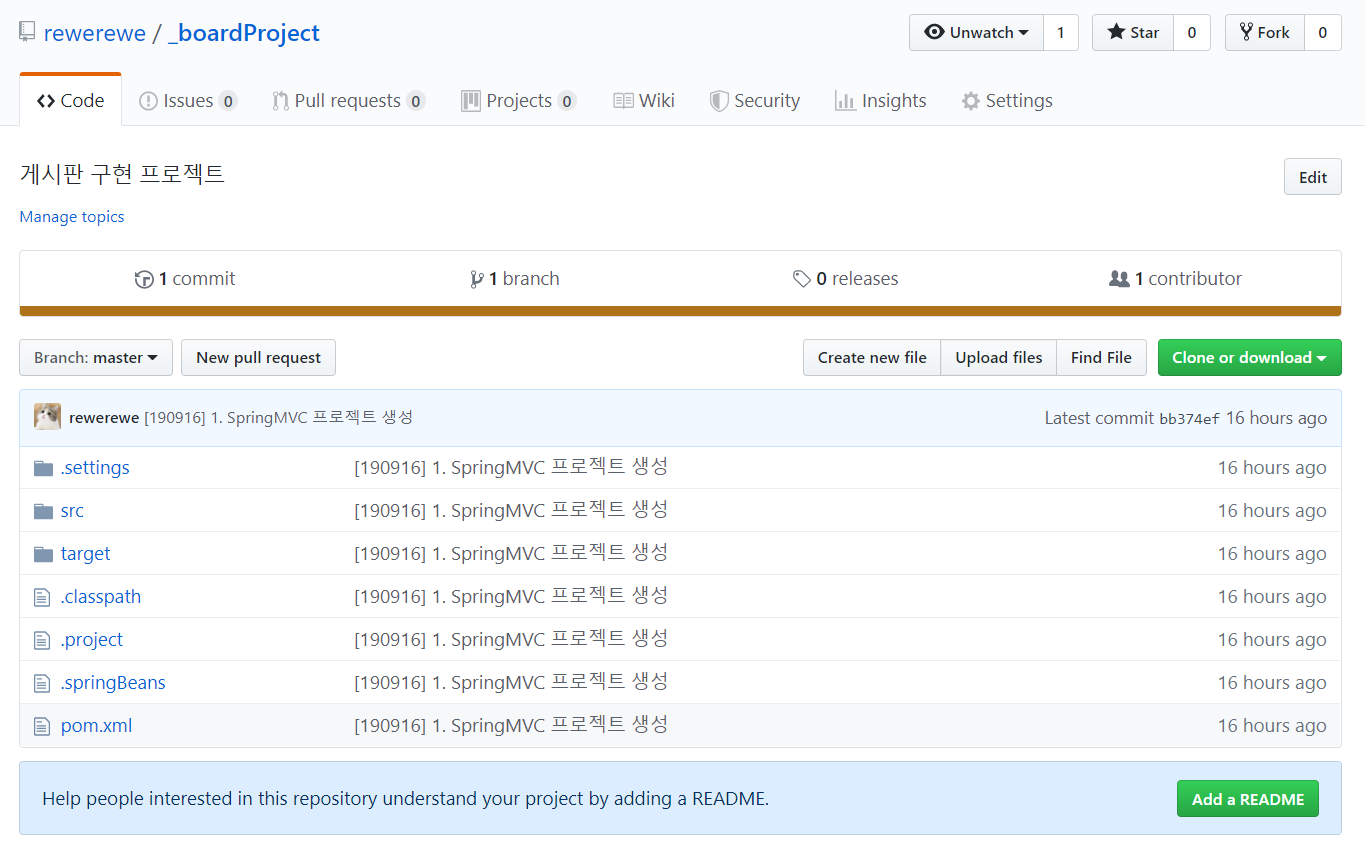Click the language color bar
1365x859 pixels.
pos(680,311)
